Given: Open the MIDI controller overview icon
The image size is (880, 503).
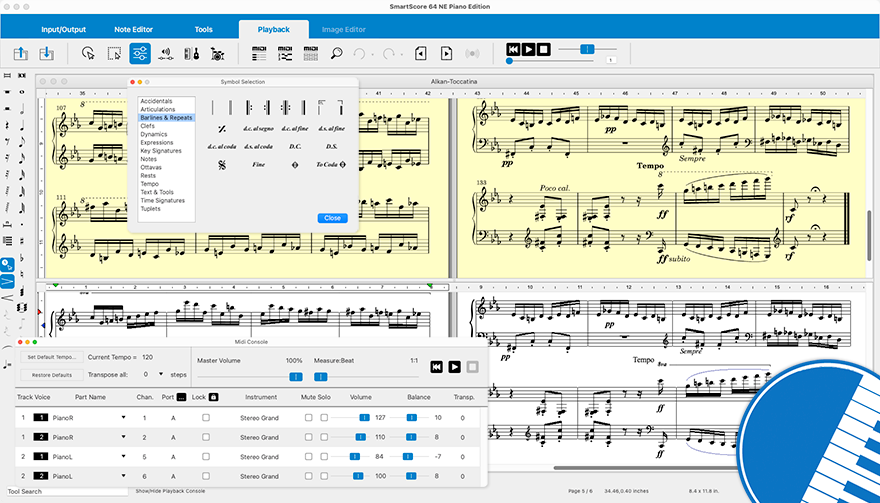Looking at the screenshot, I should pos(285,53).
